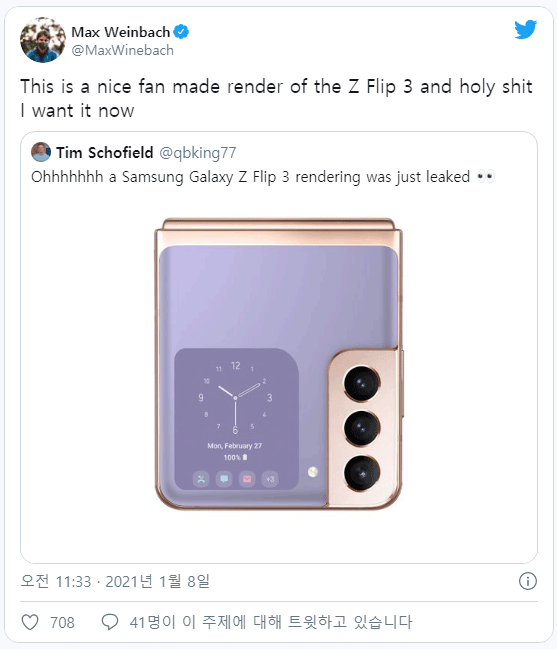
Task: Open the Max Weinbach display name
Action: (x=120, y=32)
